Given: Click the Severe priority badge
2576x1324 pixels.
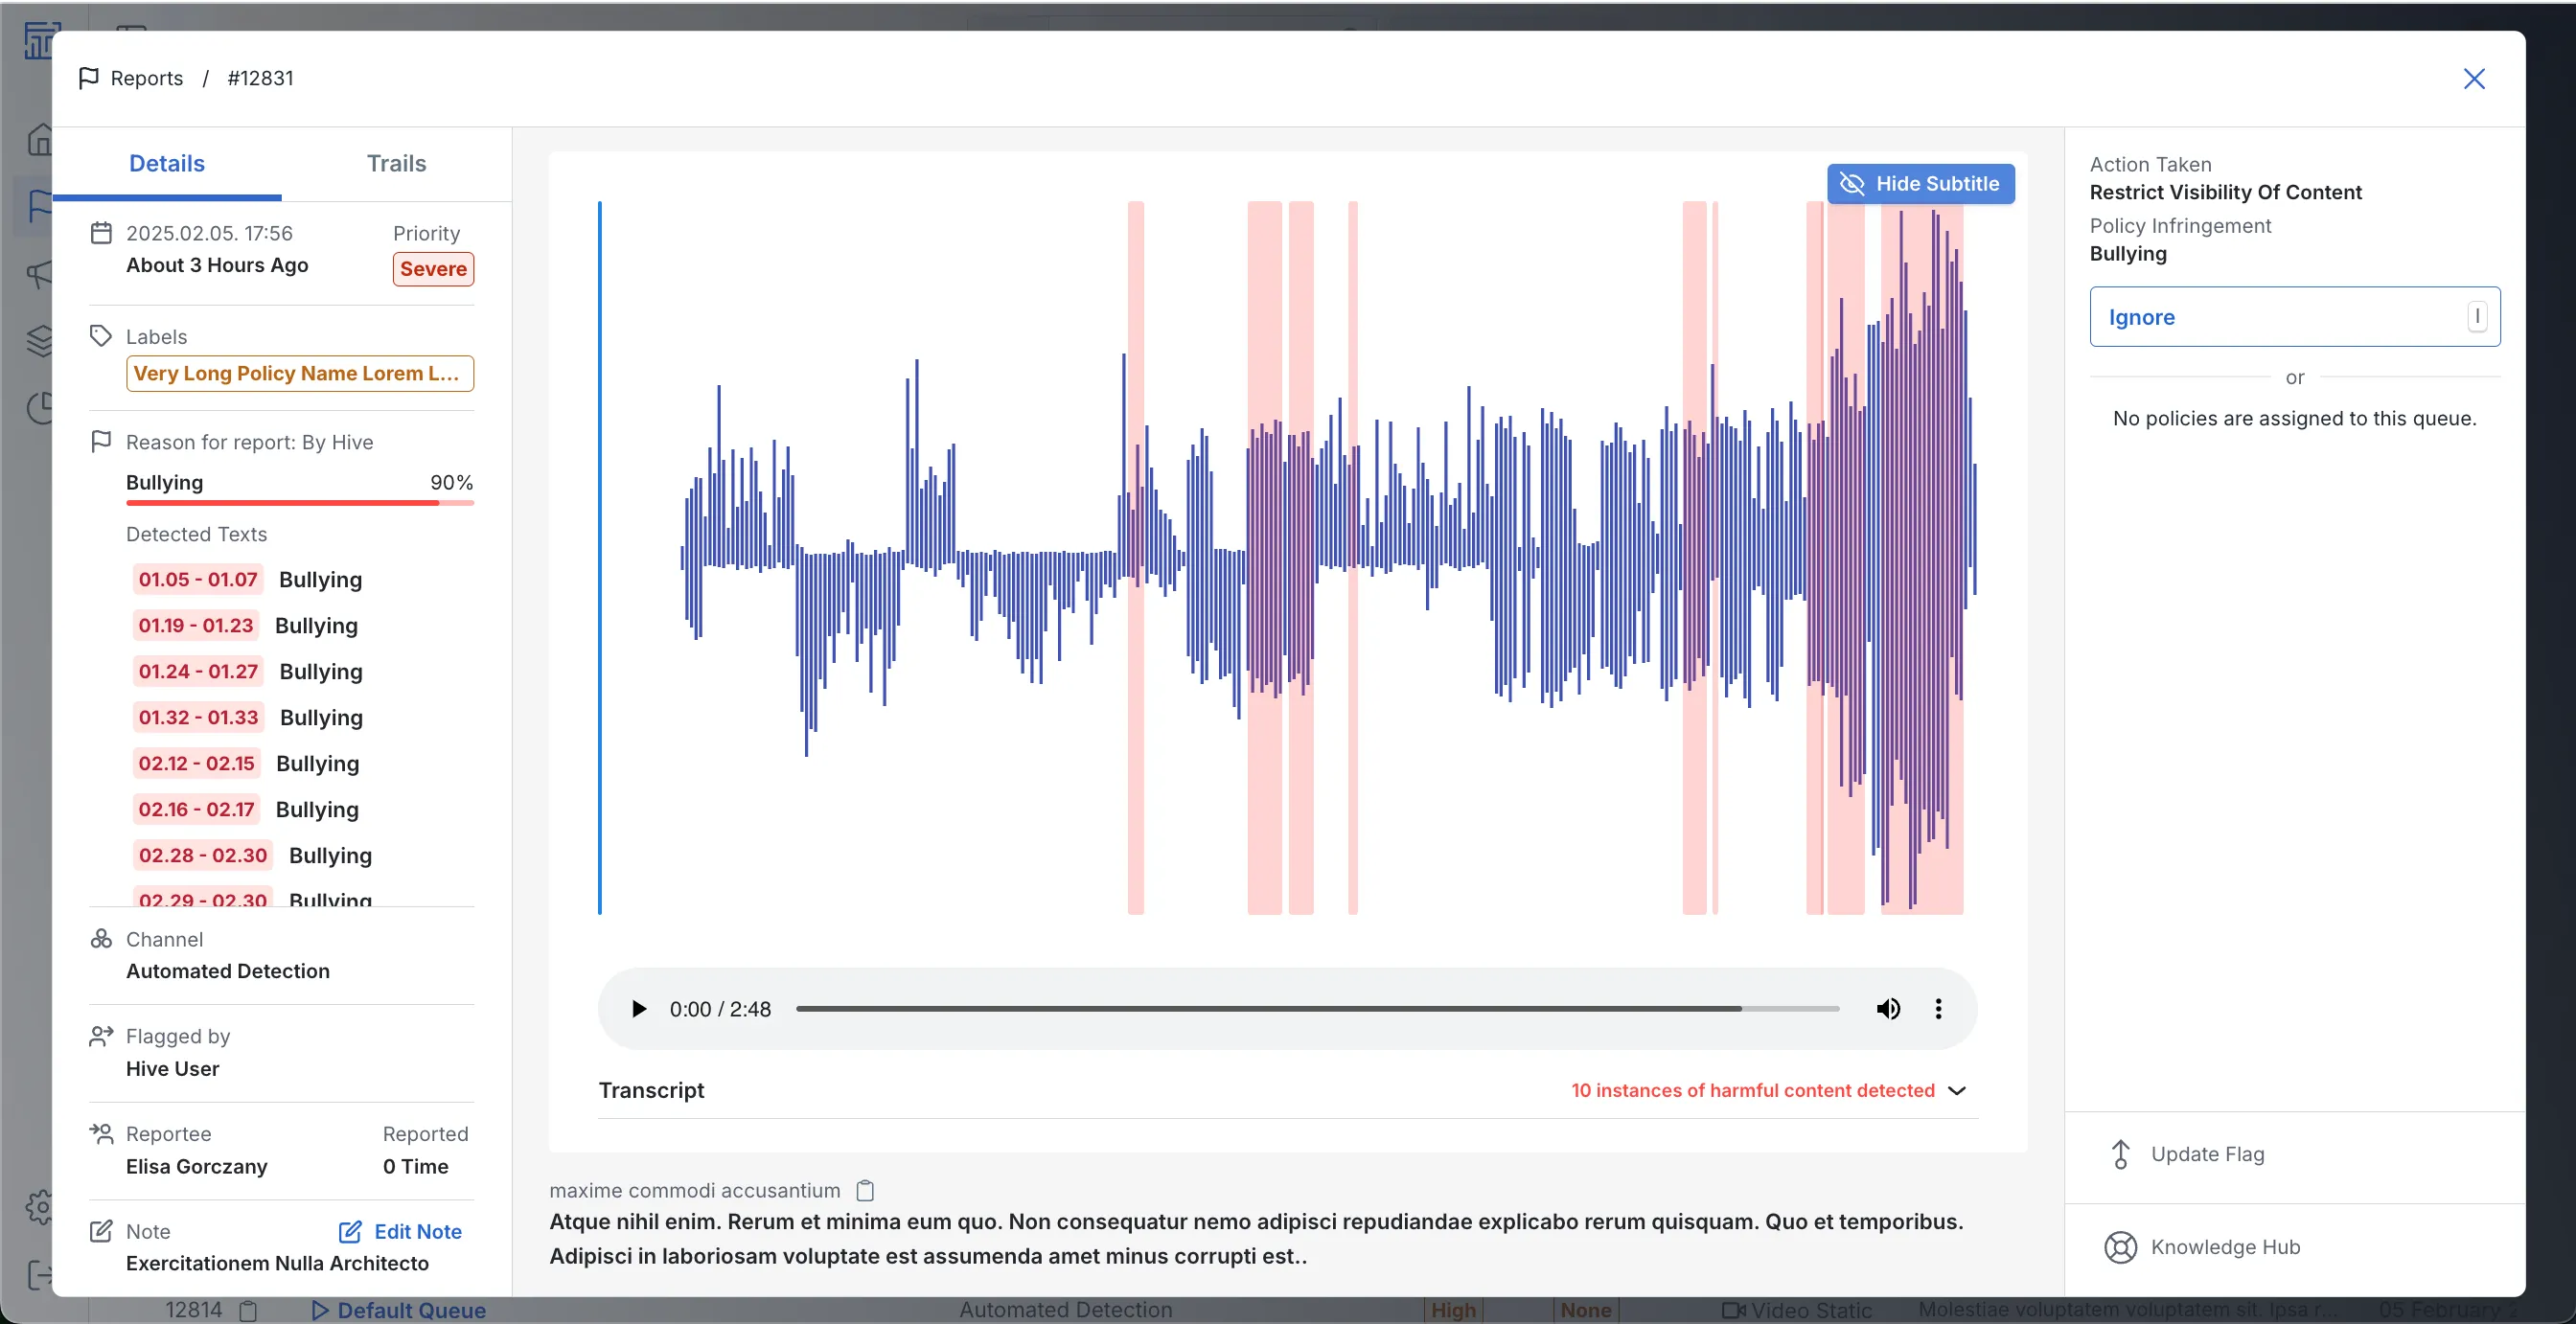Looking at the screenshot, I should click(433, 269).
